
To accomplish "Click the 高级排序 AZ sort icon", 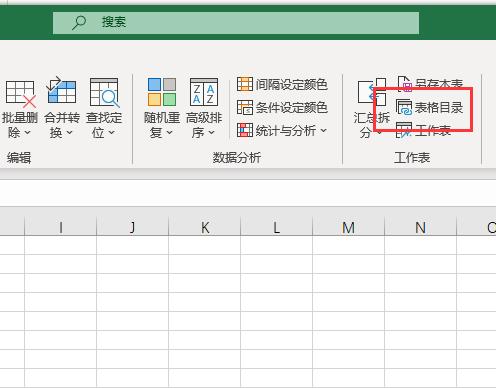I will coord(204,92).
